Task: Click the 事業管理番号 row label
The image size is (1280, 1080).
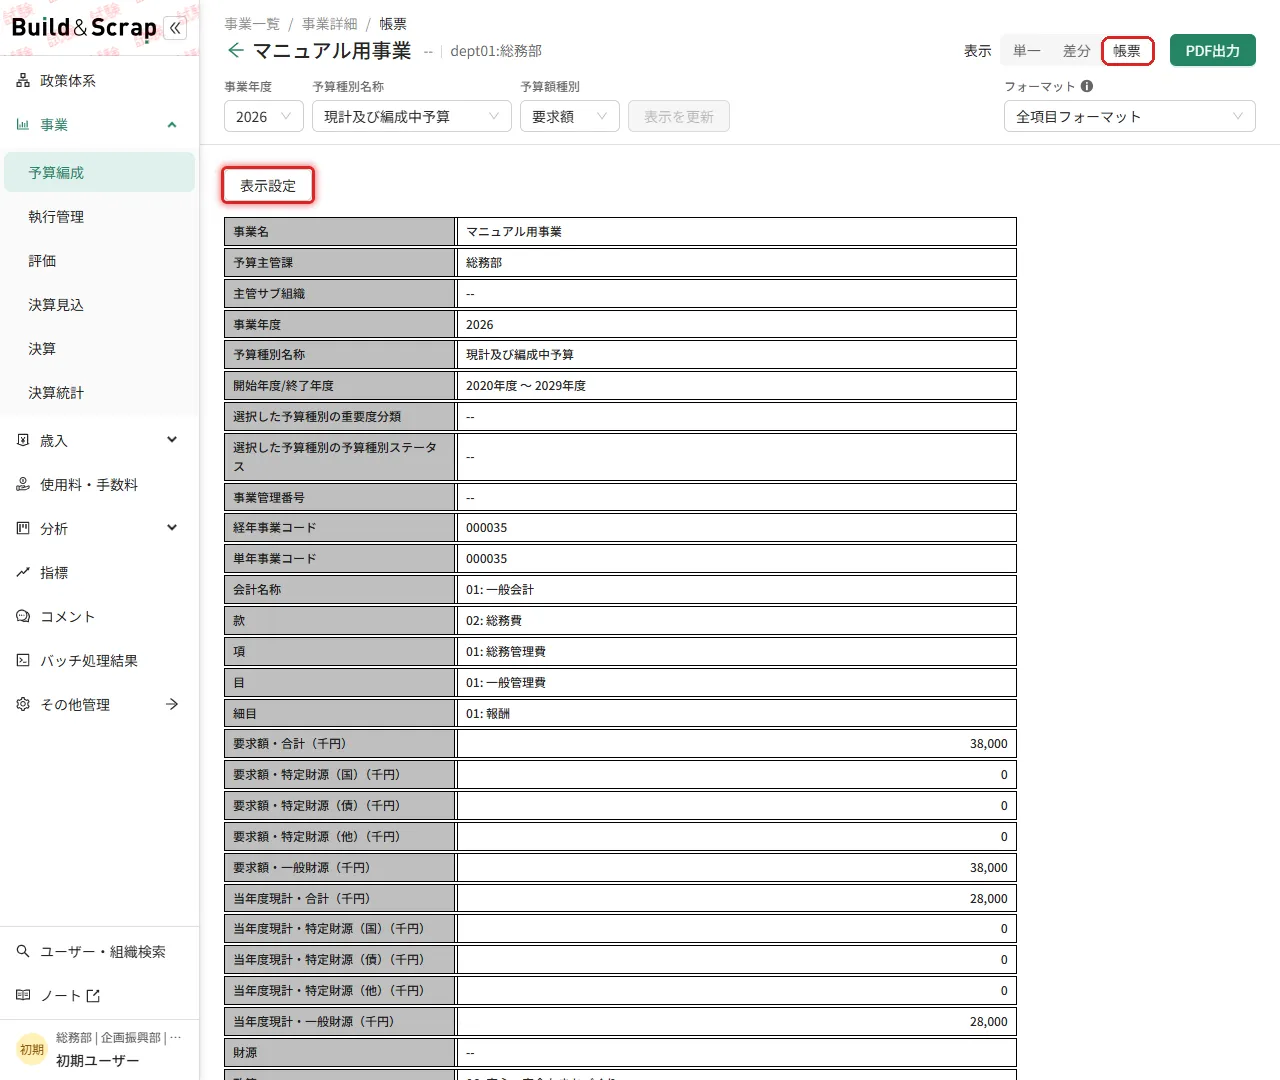Action: (269, 498)
